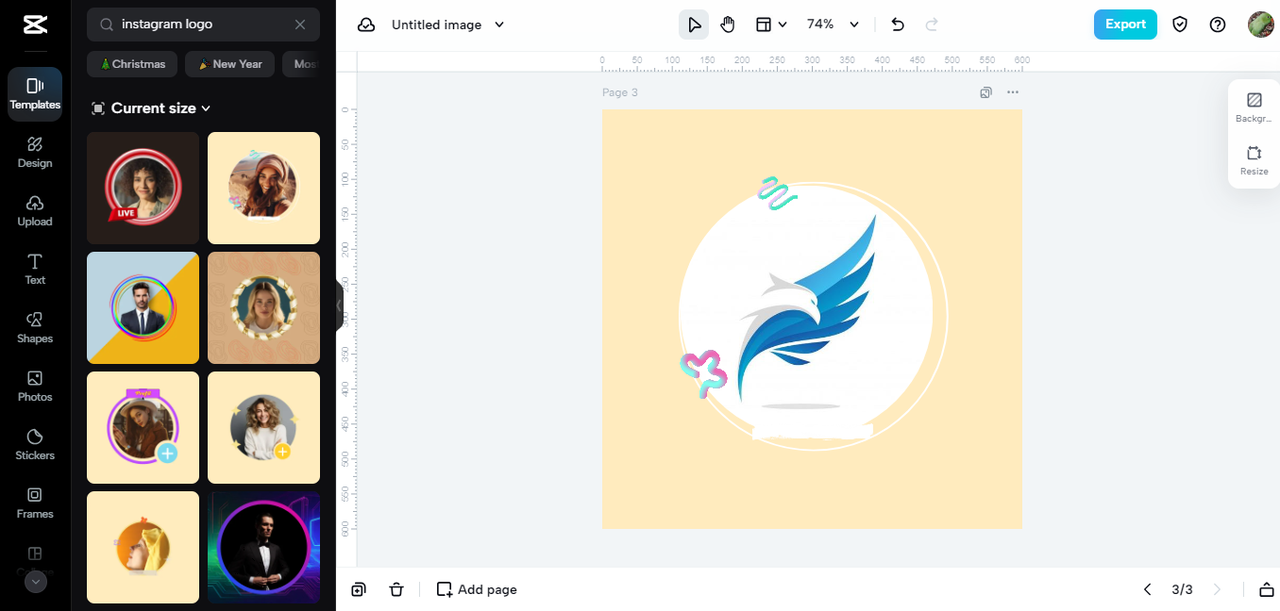Choose the purple ring plus-badge template
The image size is (1280, 611).
click(143, 428)
